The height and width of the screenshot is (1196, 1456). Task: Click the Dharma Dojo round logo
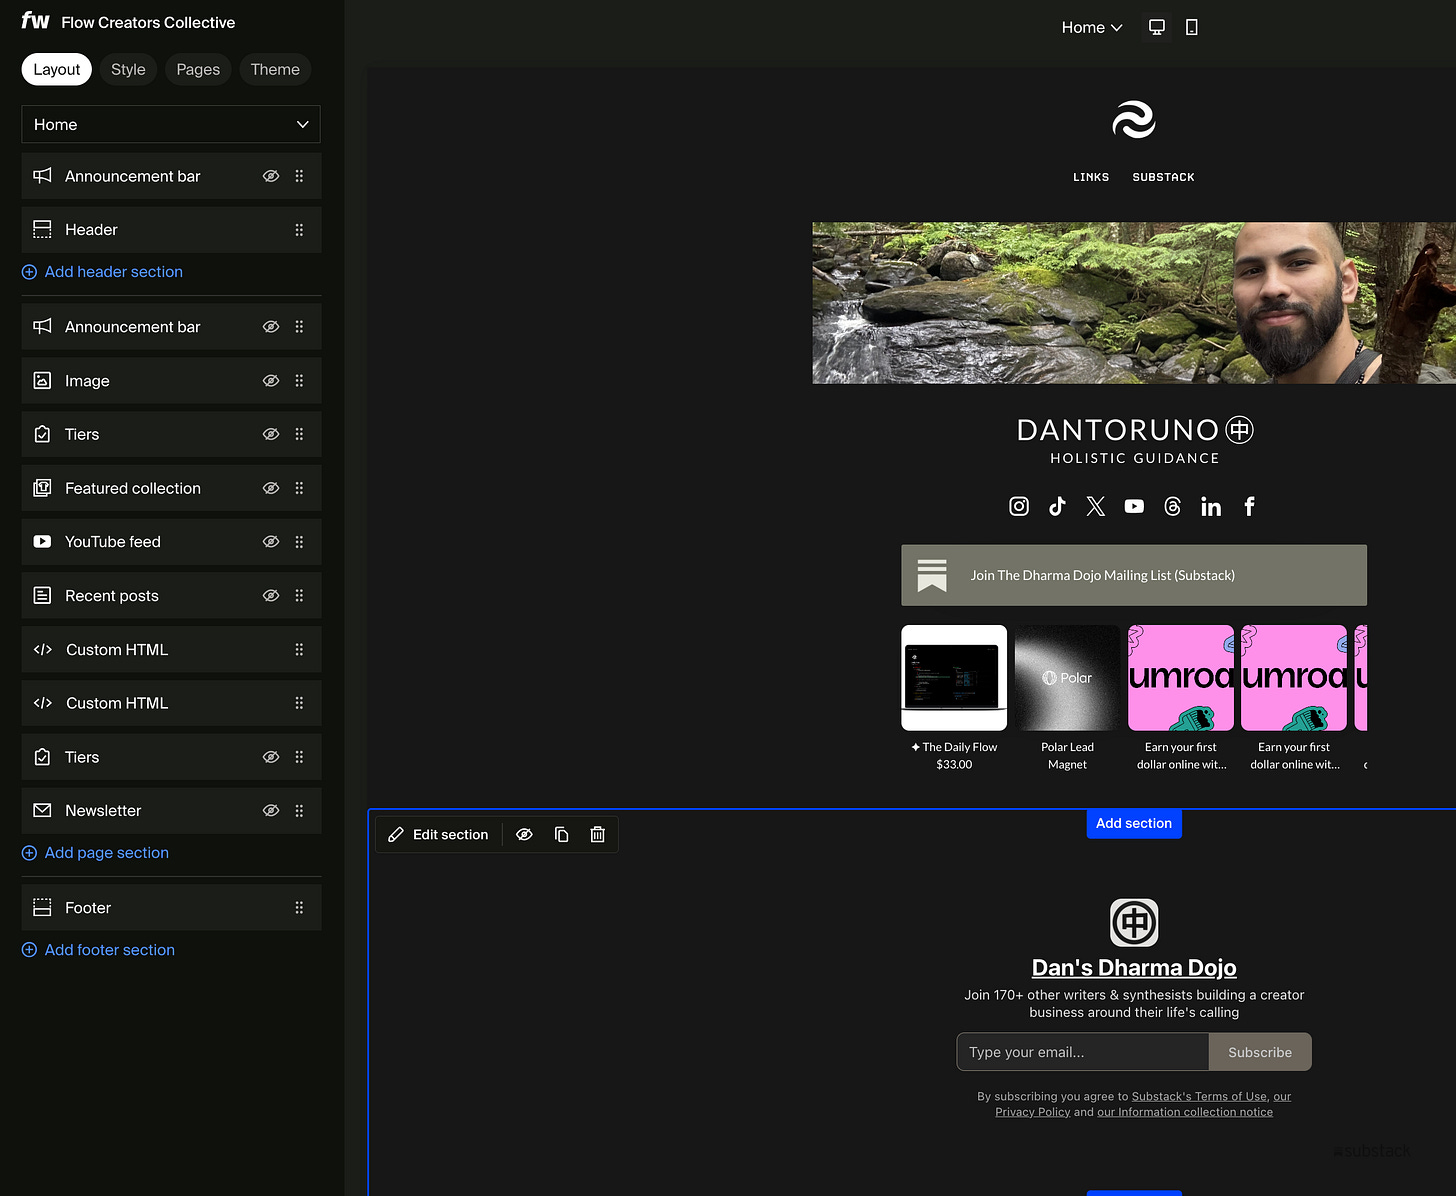1134,922
